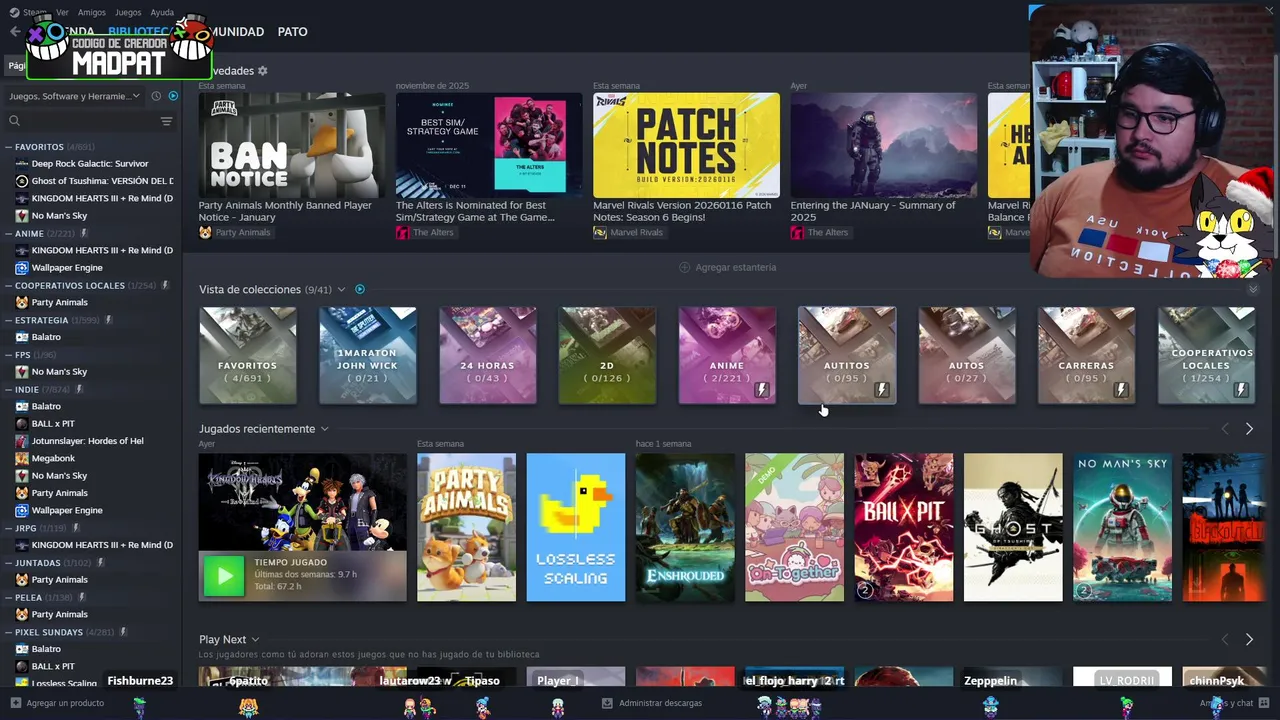The width and height of the screenshot is (1280, 720).
Task: Open the Jugados recientemente dropdown chevron
Action: [324, 429]
